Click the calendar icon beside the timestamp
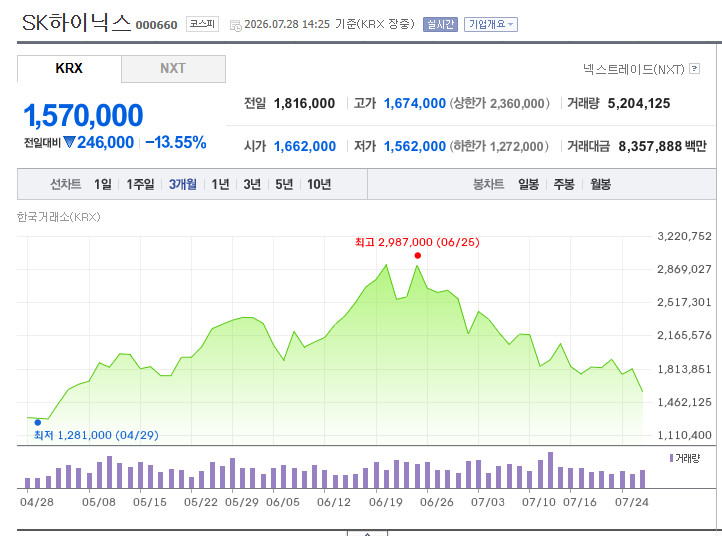 [235, 26]
